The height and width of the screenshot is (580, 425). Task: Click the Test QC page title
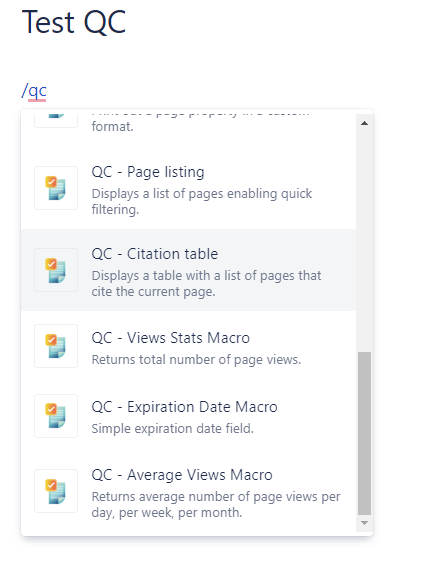click(74, 22)
